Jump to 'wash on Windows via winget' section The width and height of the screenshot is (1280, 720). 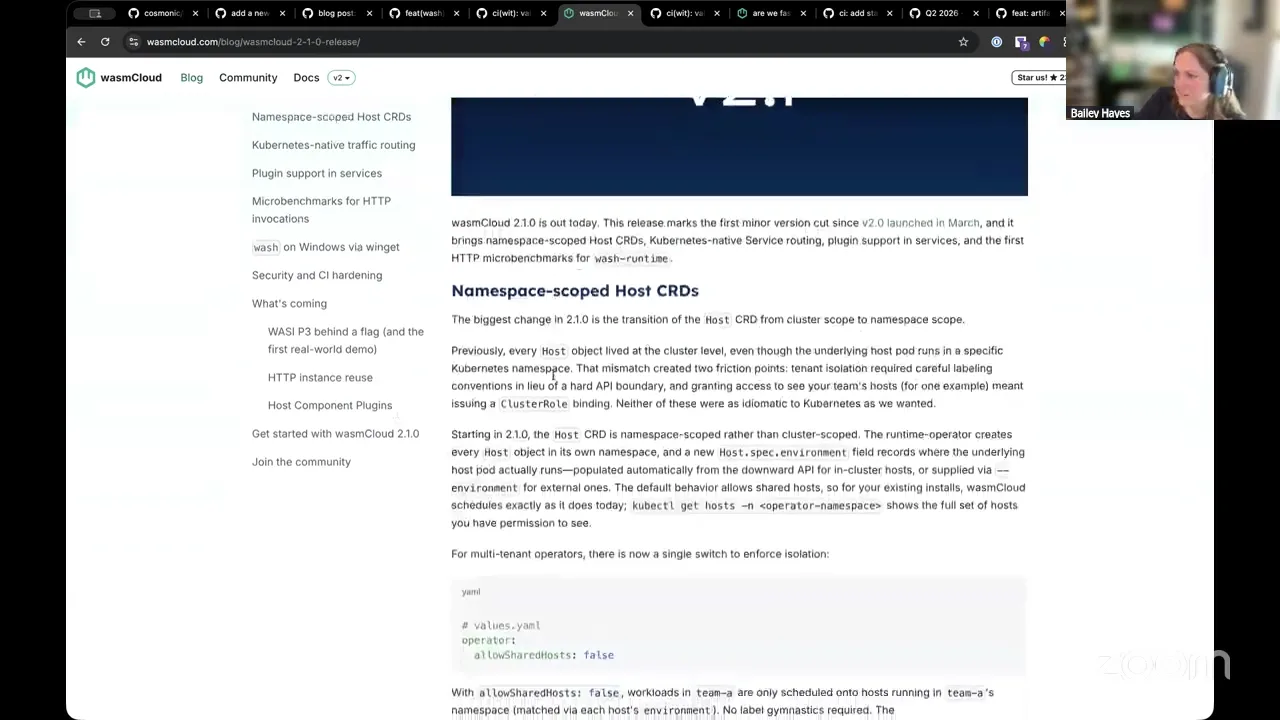pos(325,247)
